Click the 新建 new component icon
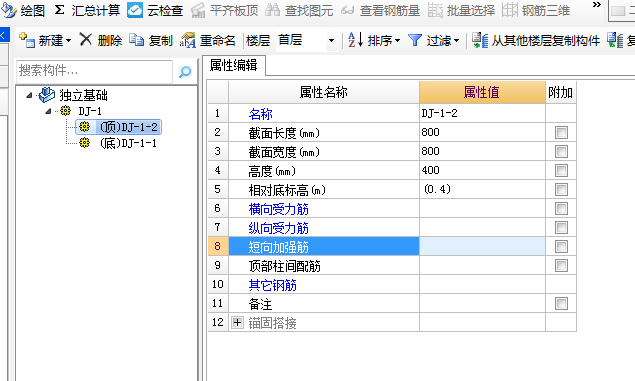This screenshot has width=635, height=381. tap(27, 40)
